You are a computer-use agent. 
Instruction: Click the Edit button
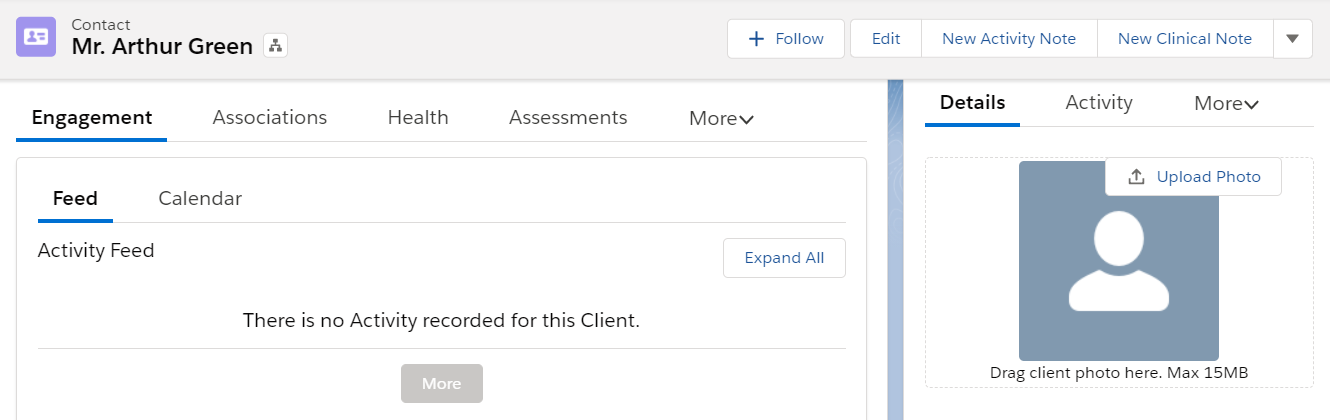(x=886, y=39)
